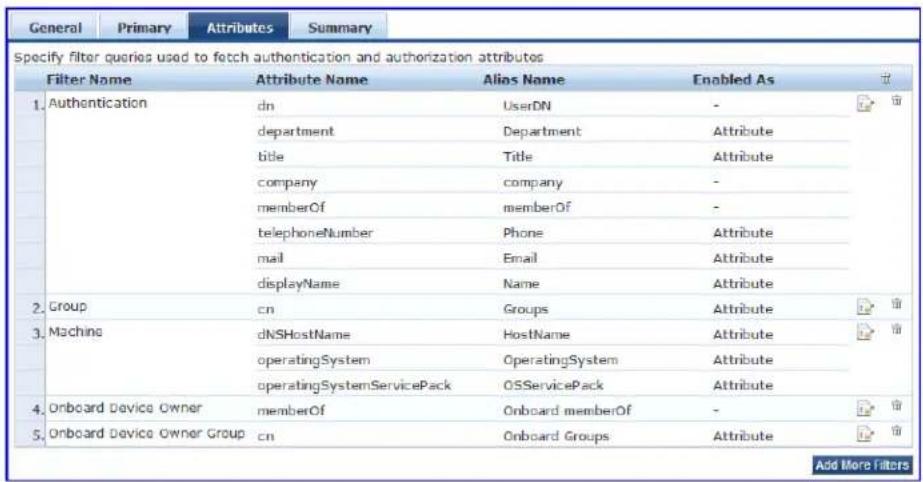Click the telephoneNumber attribute

coord(315,232)
